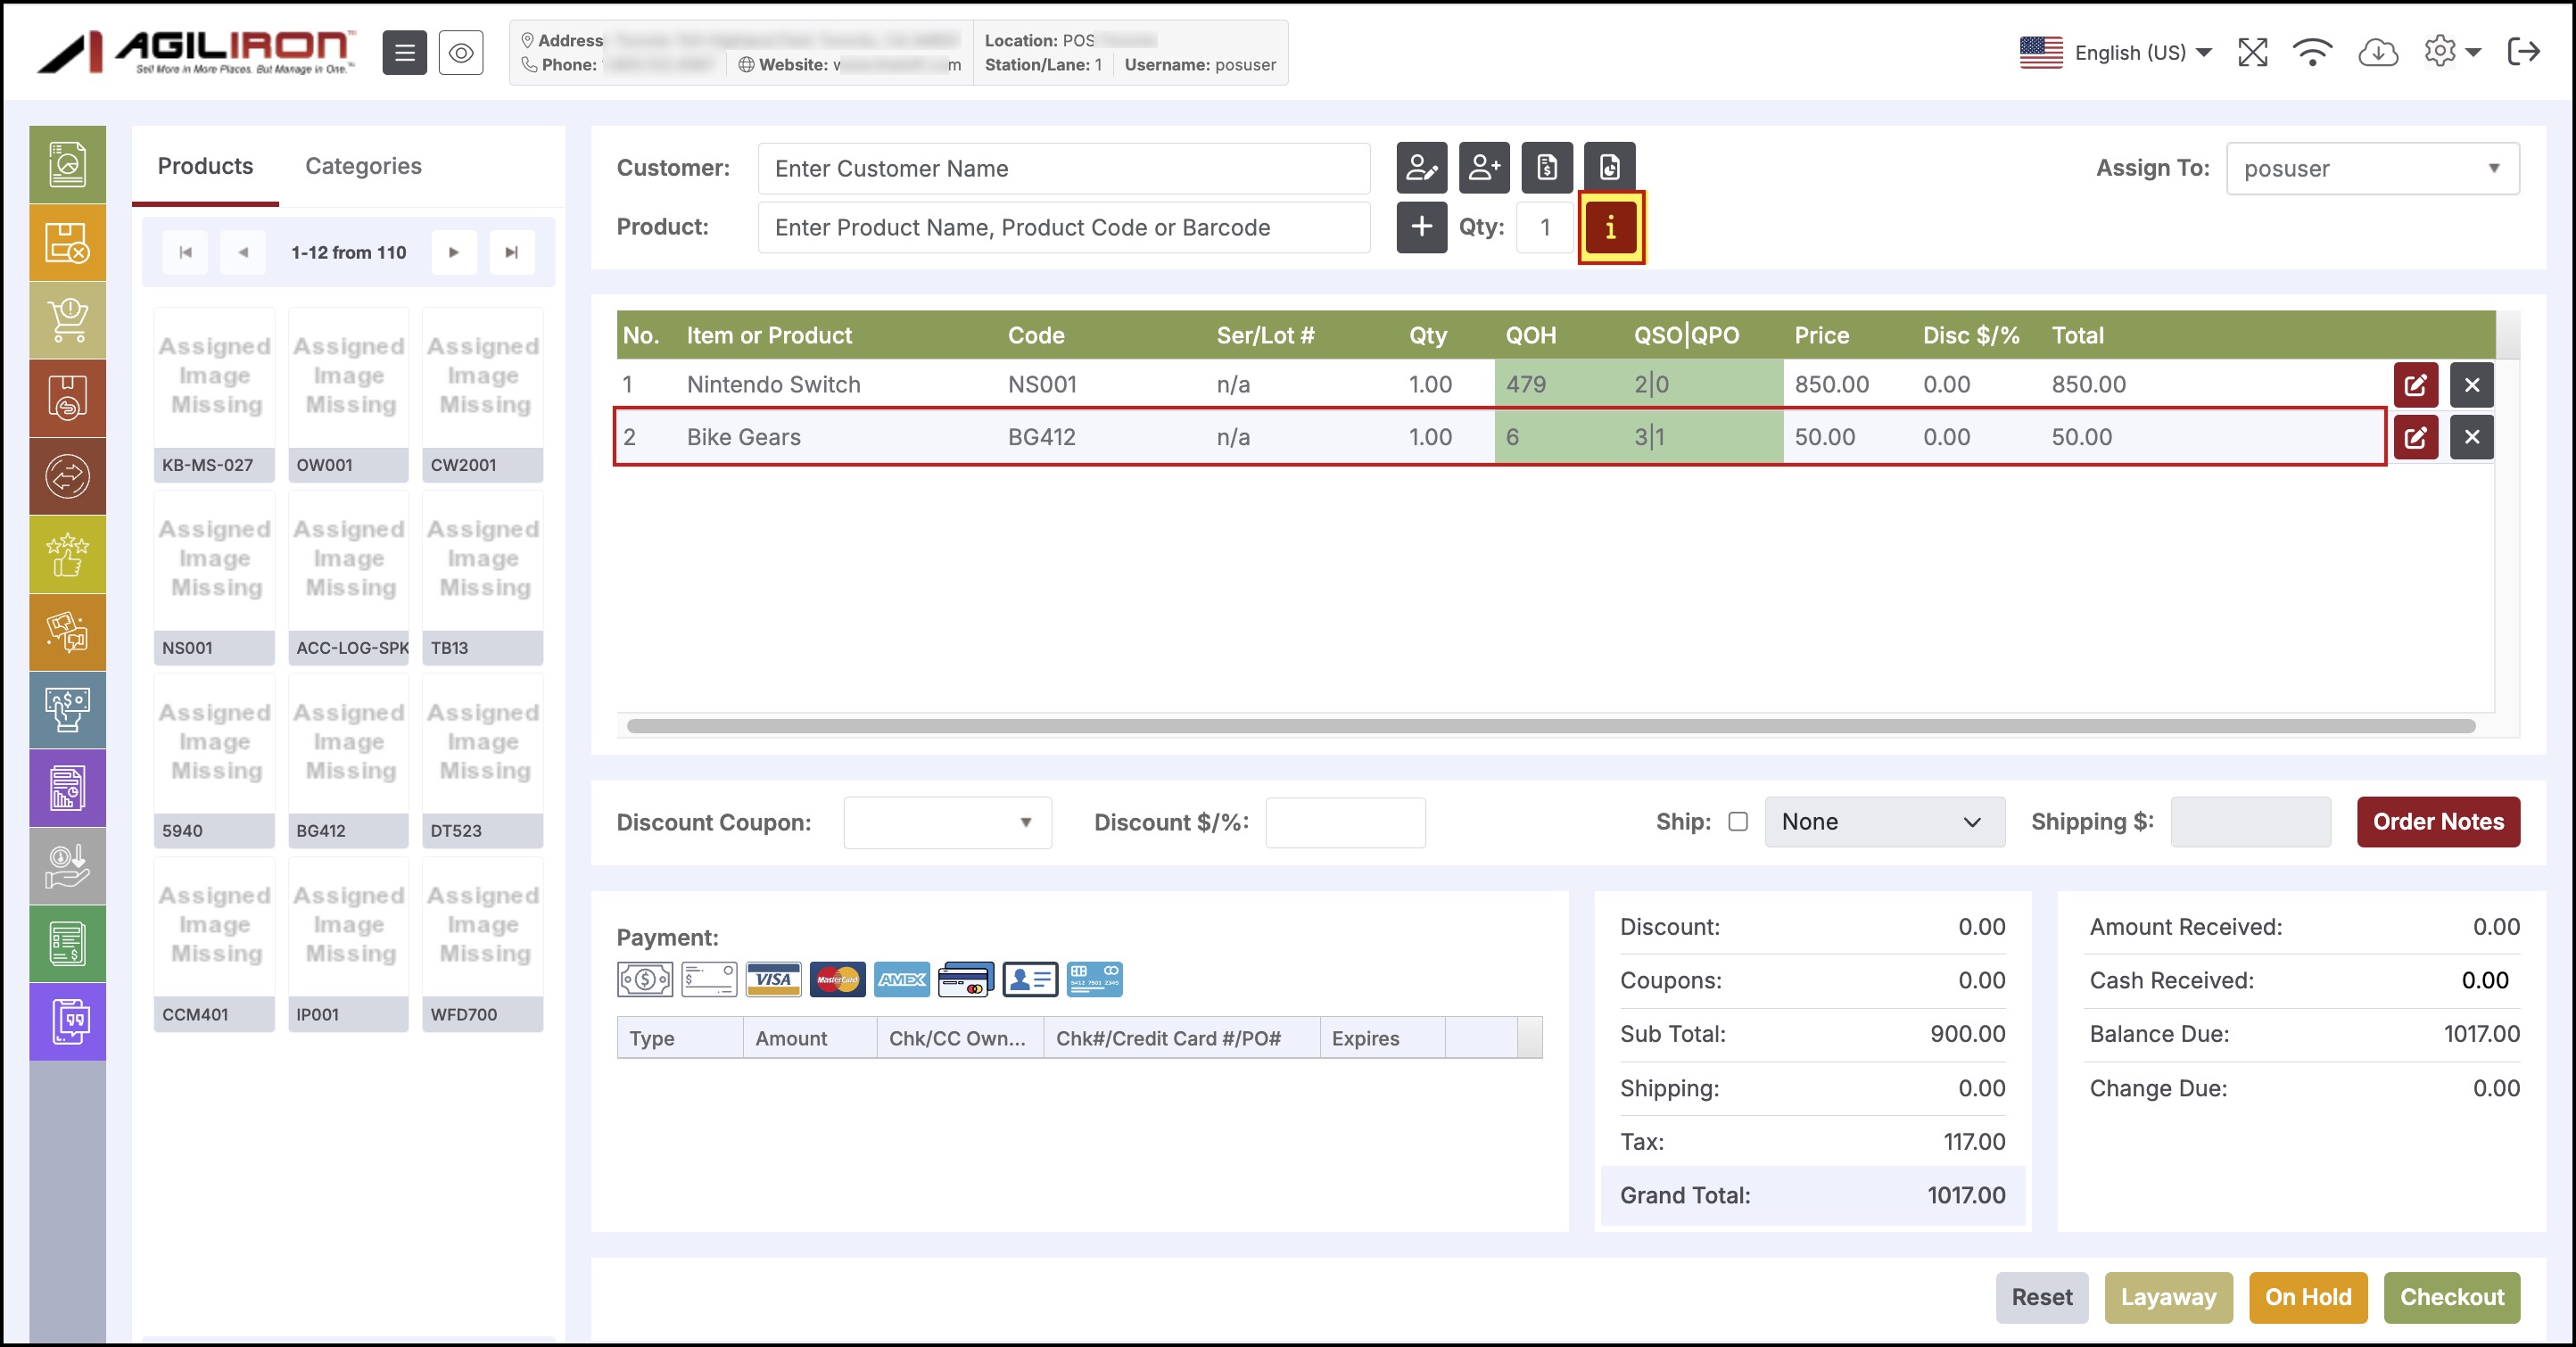Switch to the Categories tab
2576x1347 pixels.
coord(363,166)
